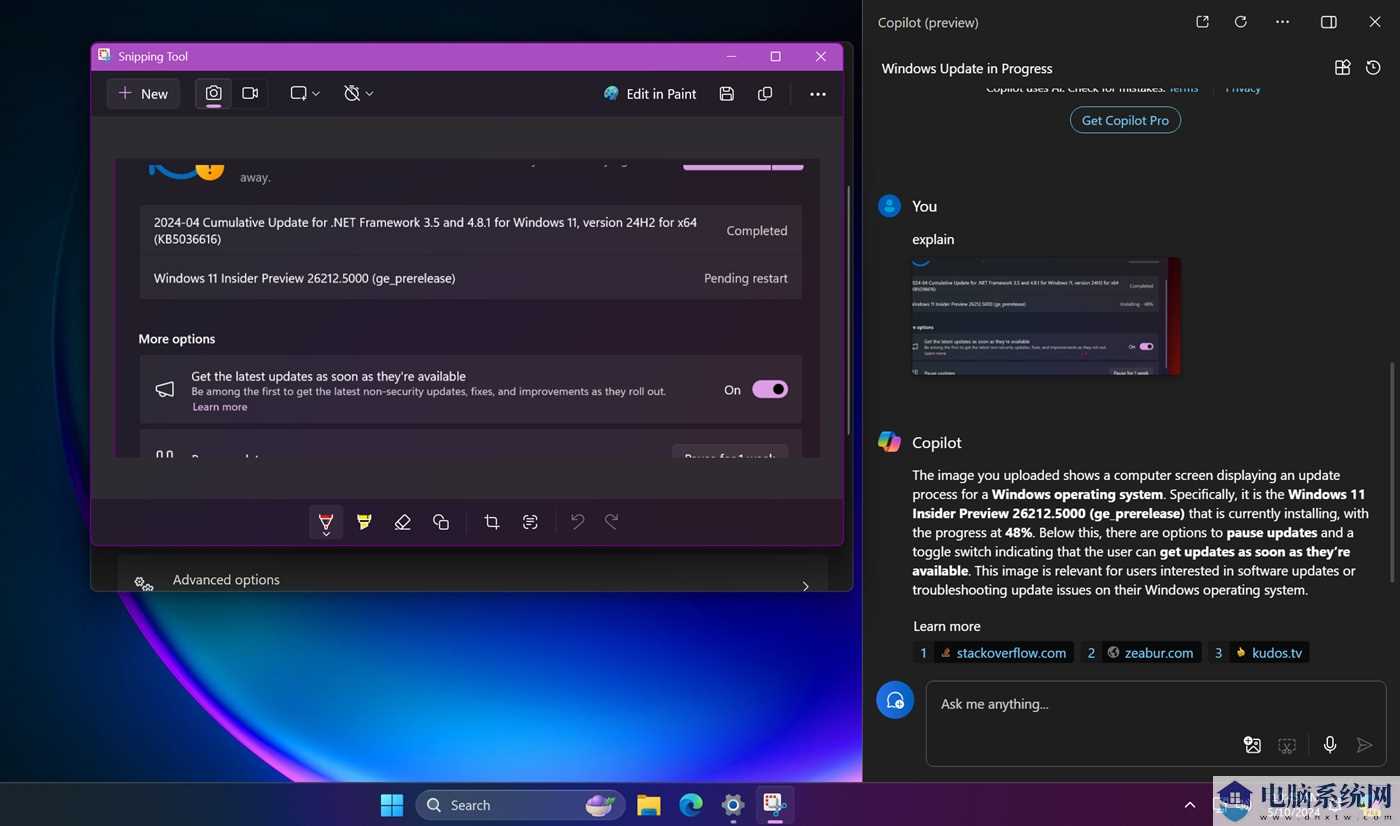Open Copilot More options menu

[x=1283, y=22]
